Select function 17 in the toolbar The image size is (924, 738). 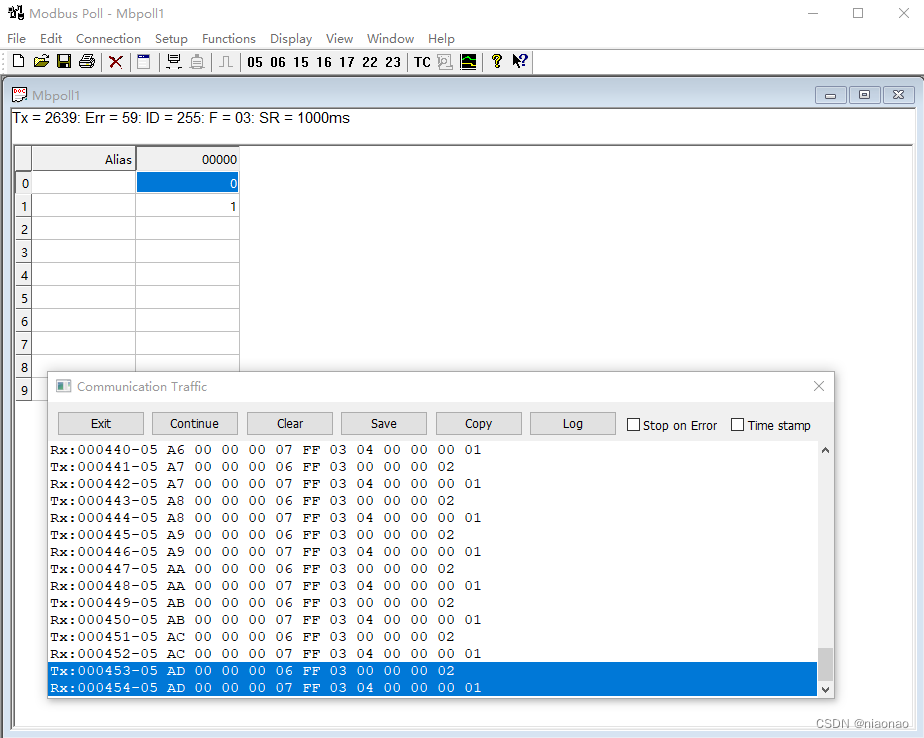[346, 62]
